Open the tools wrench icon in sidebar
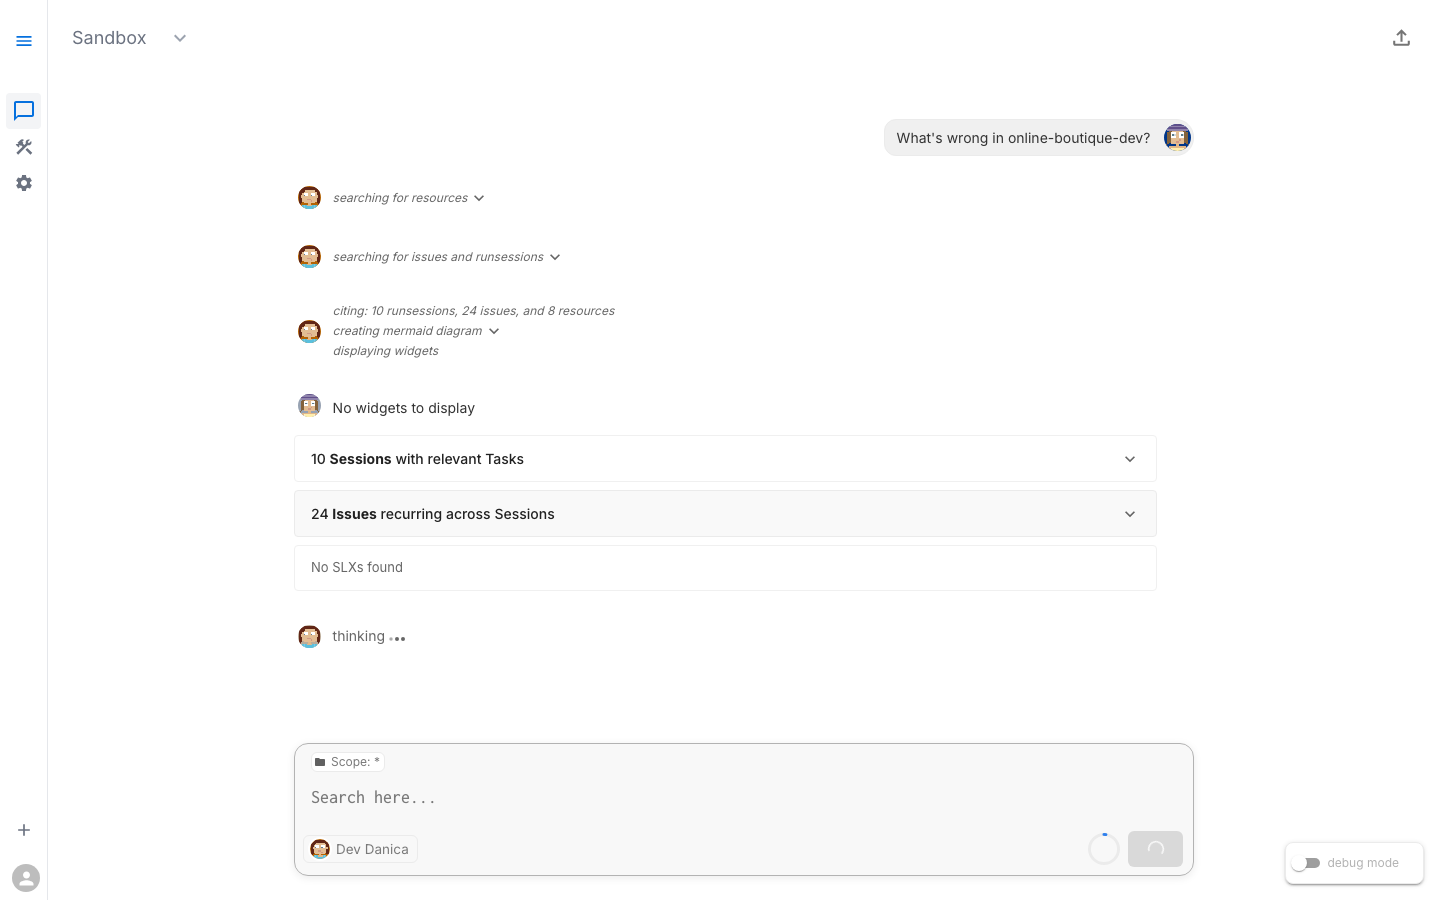 point(24,147)
